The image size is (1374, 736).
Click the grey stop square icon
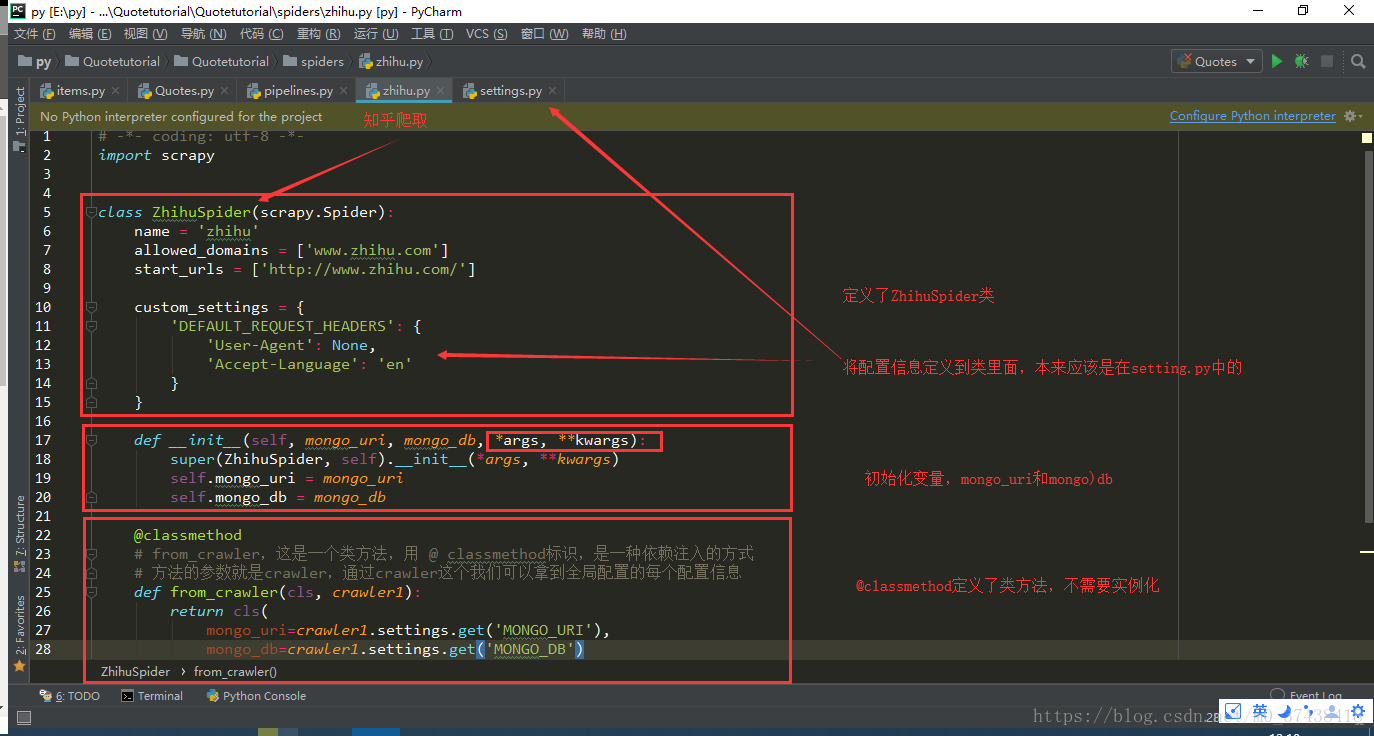(1327, 61)
